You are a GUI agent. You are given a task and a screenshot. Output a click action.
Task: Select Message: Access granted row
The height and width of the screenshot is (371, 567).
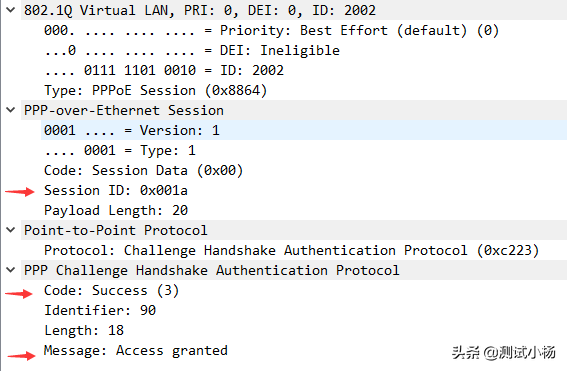click(x=304, y=350)
